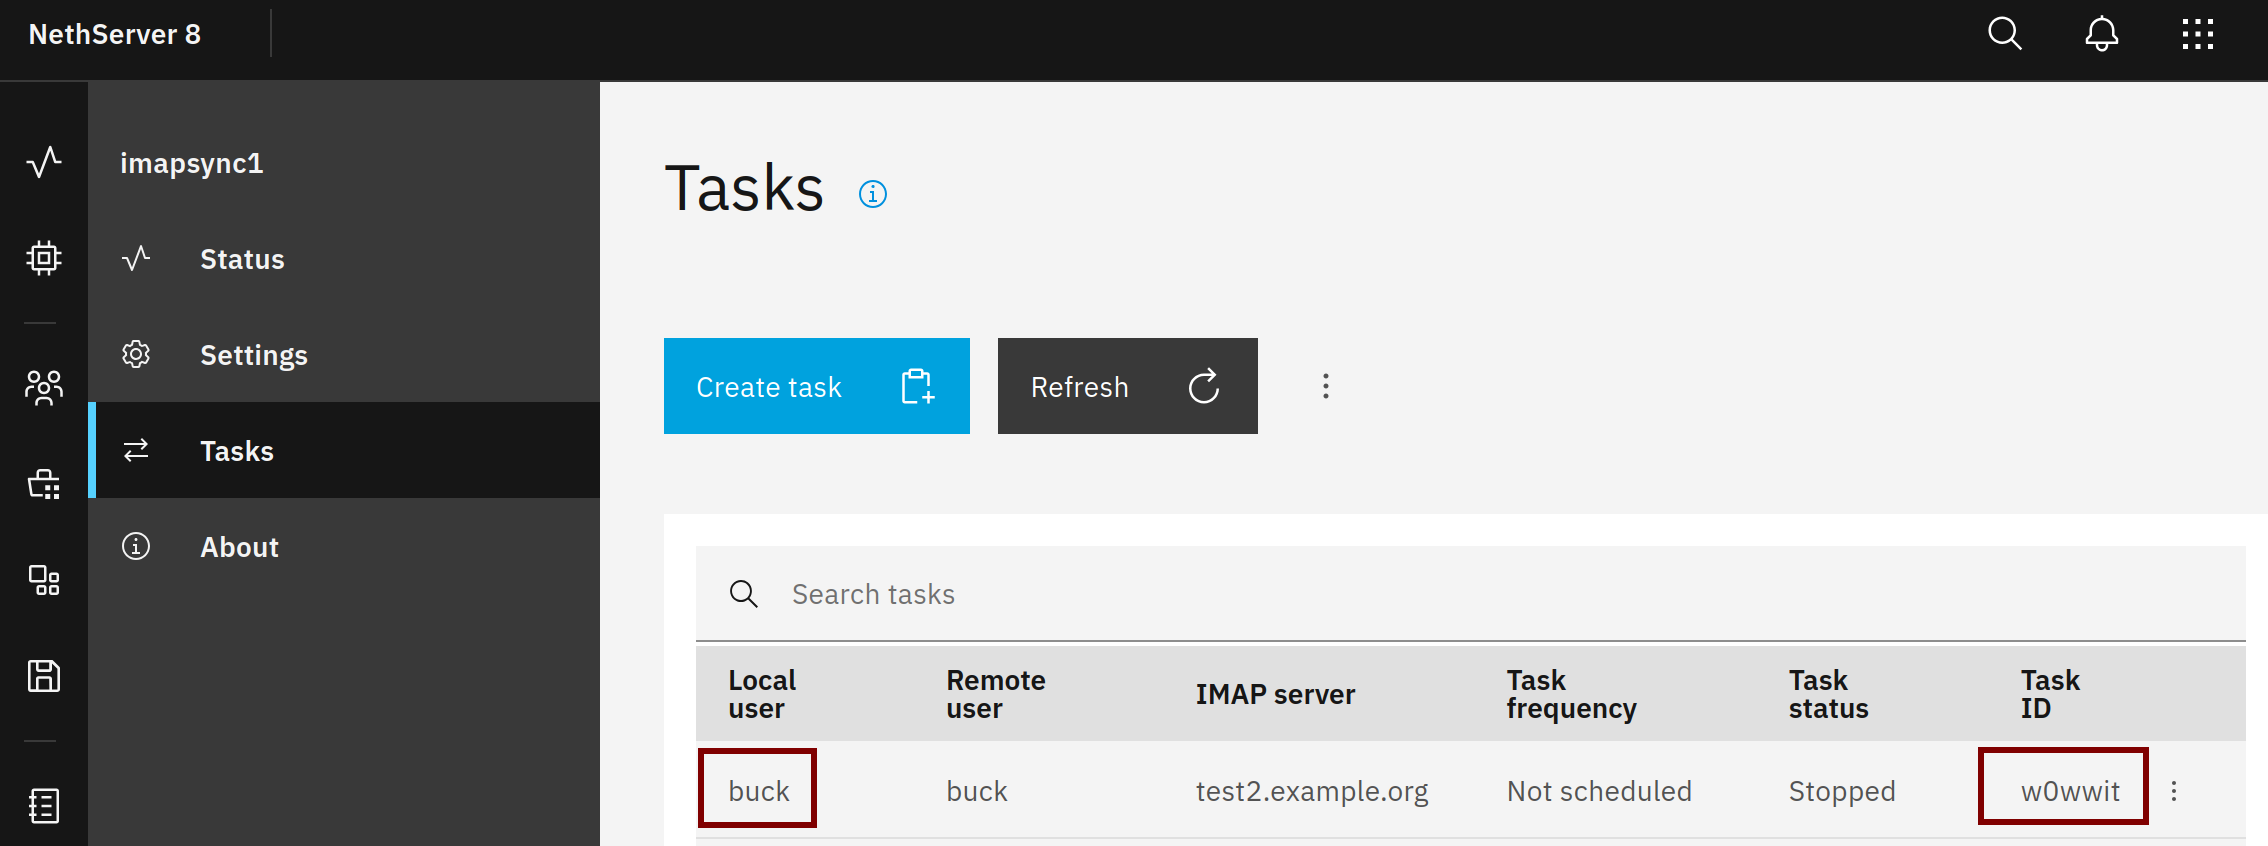Go to the Status page
Viewport: 2268px width, 846px height.
click(242, 259)
